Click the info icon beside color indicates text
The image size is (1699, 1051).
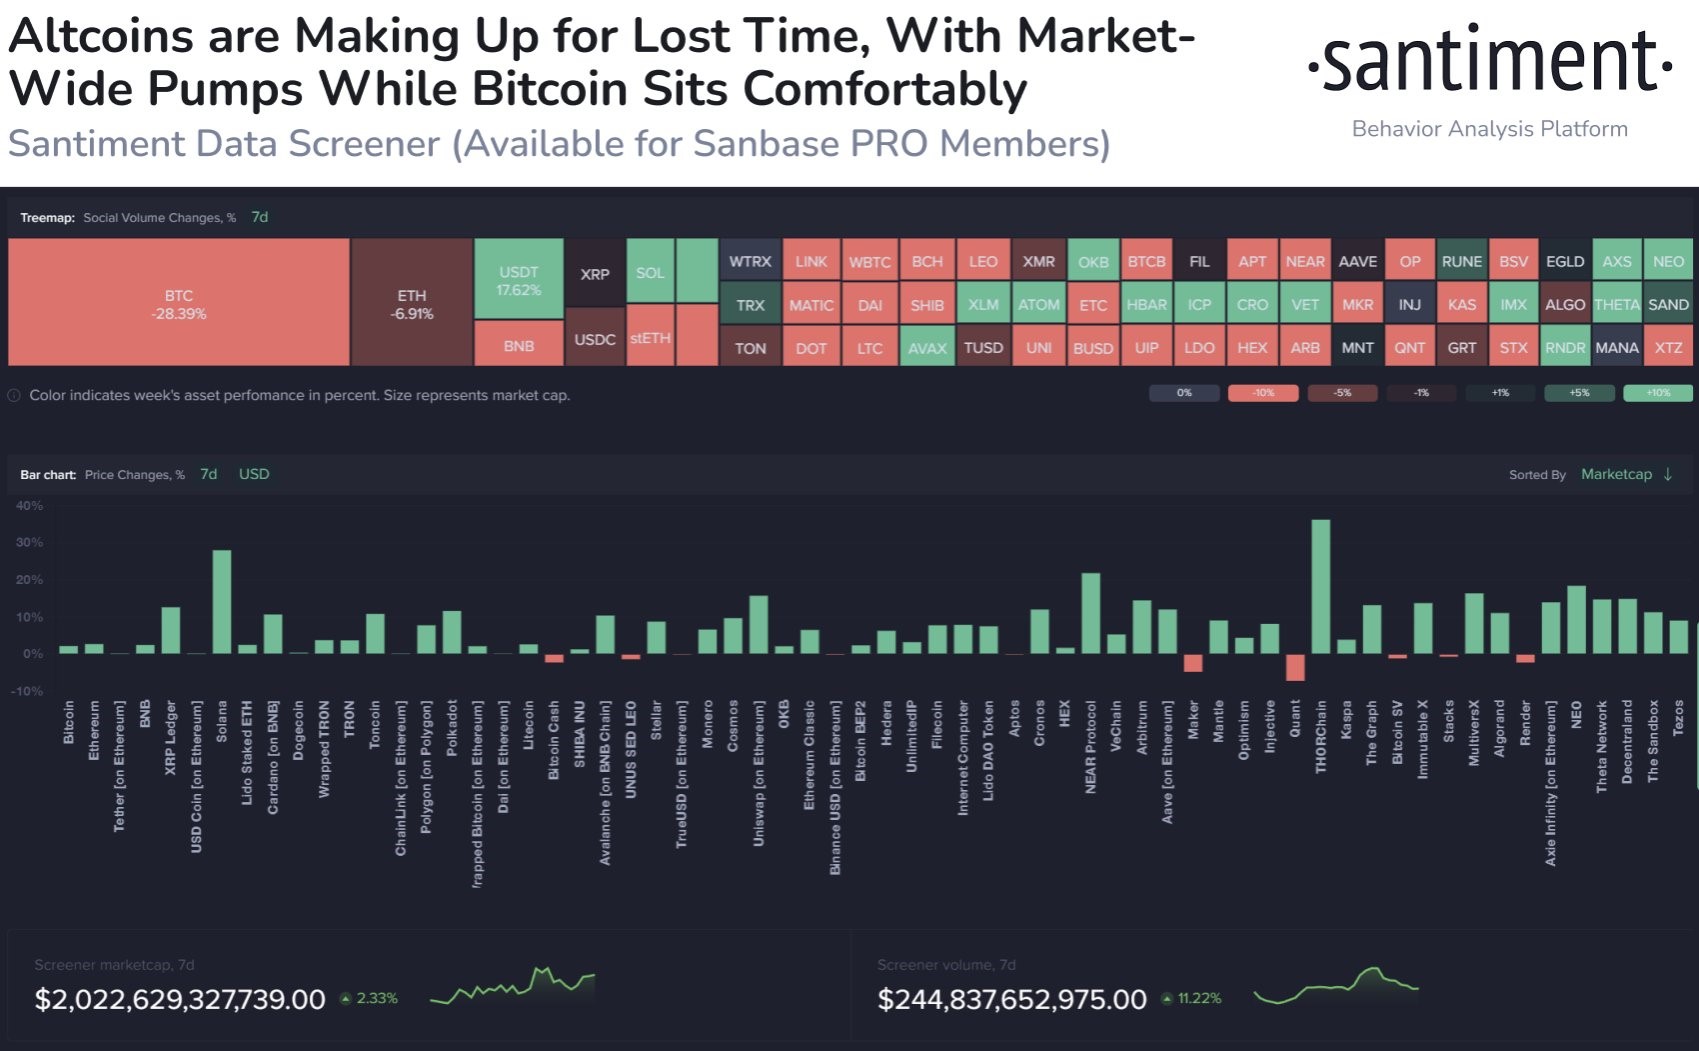[x=14, y=396]
